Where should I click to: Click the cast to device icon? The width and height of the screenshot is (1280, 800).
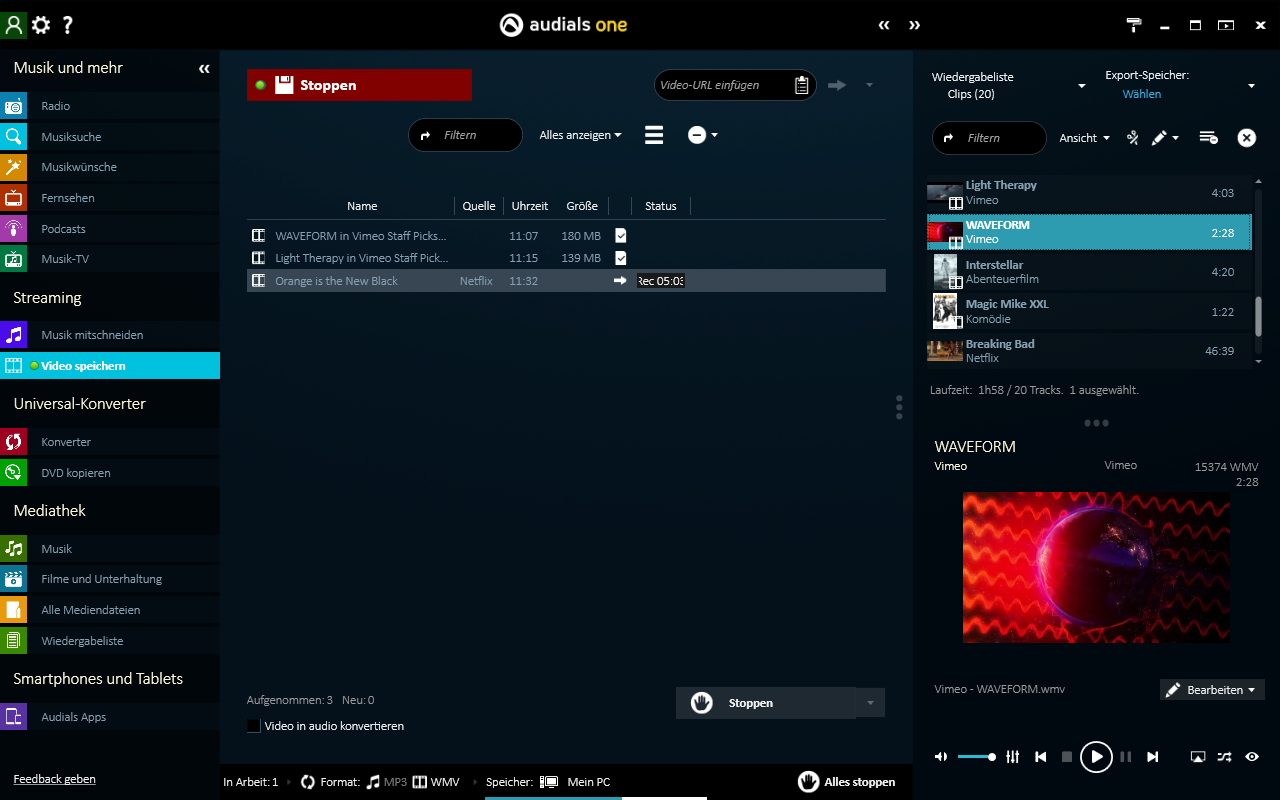(x=1198, y=757)
